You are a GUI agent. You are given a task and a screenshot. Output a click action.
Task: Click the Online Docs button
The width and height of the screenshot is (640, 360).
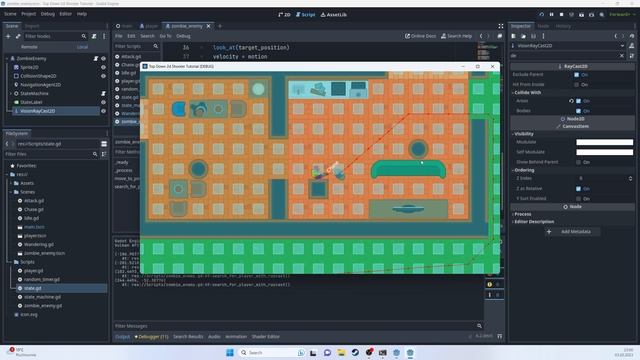pyautogui.click(x=420, y=36)
